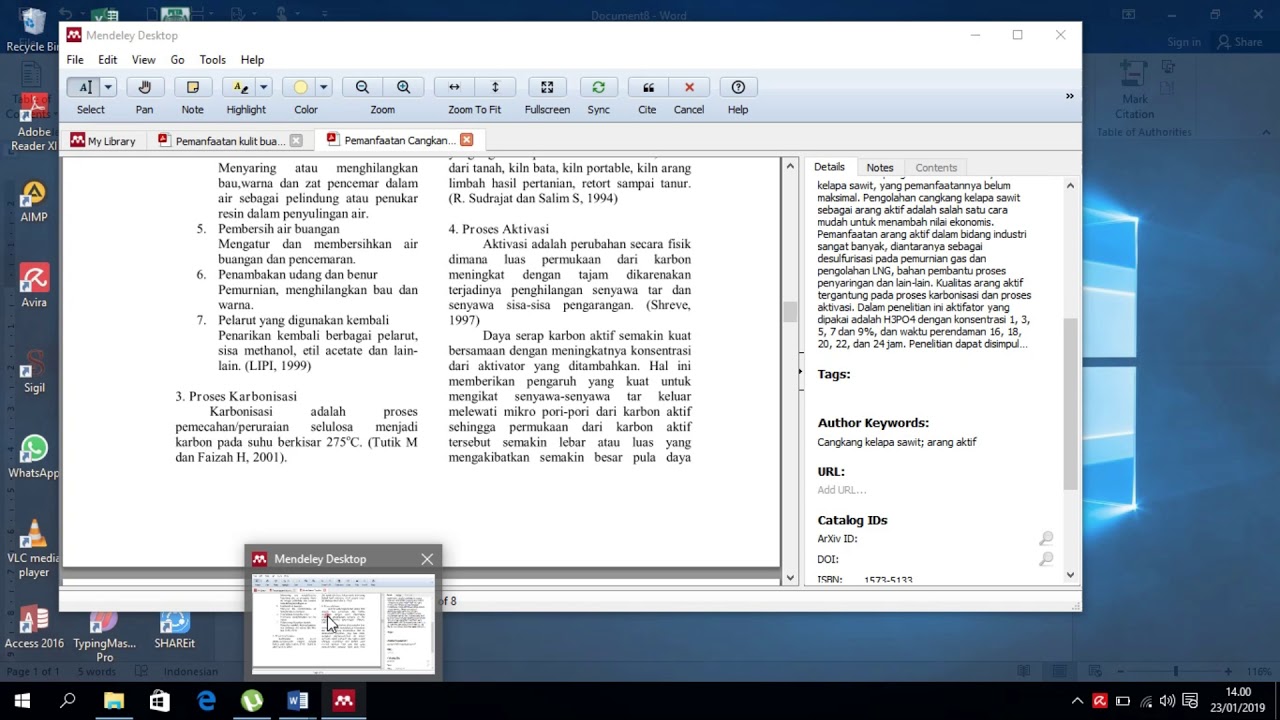Viewport: 1280px width, 720px height.
Task: Switch to My Library tab
Action: point(103,141)
